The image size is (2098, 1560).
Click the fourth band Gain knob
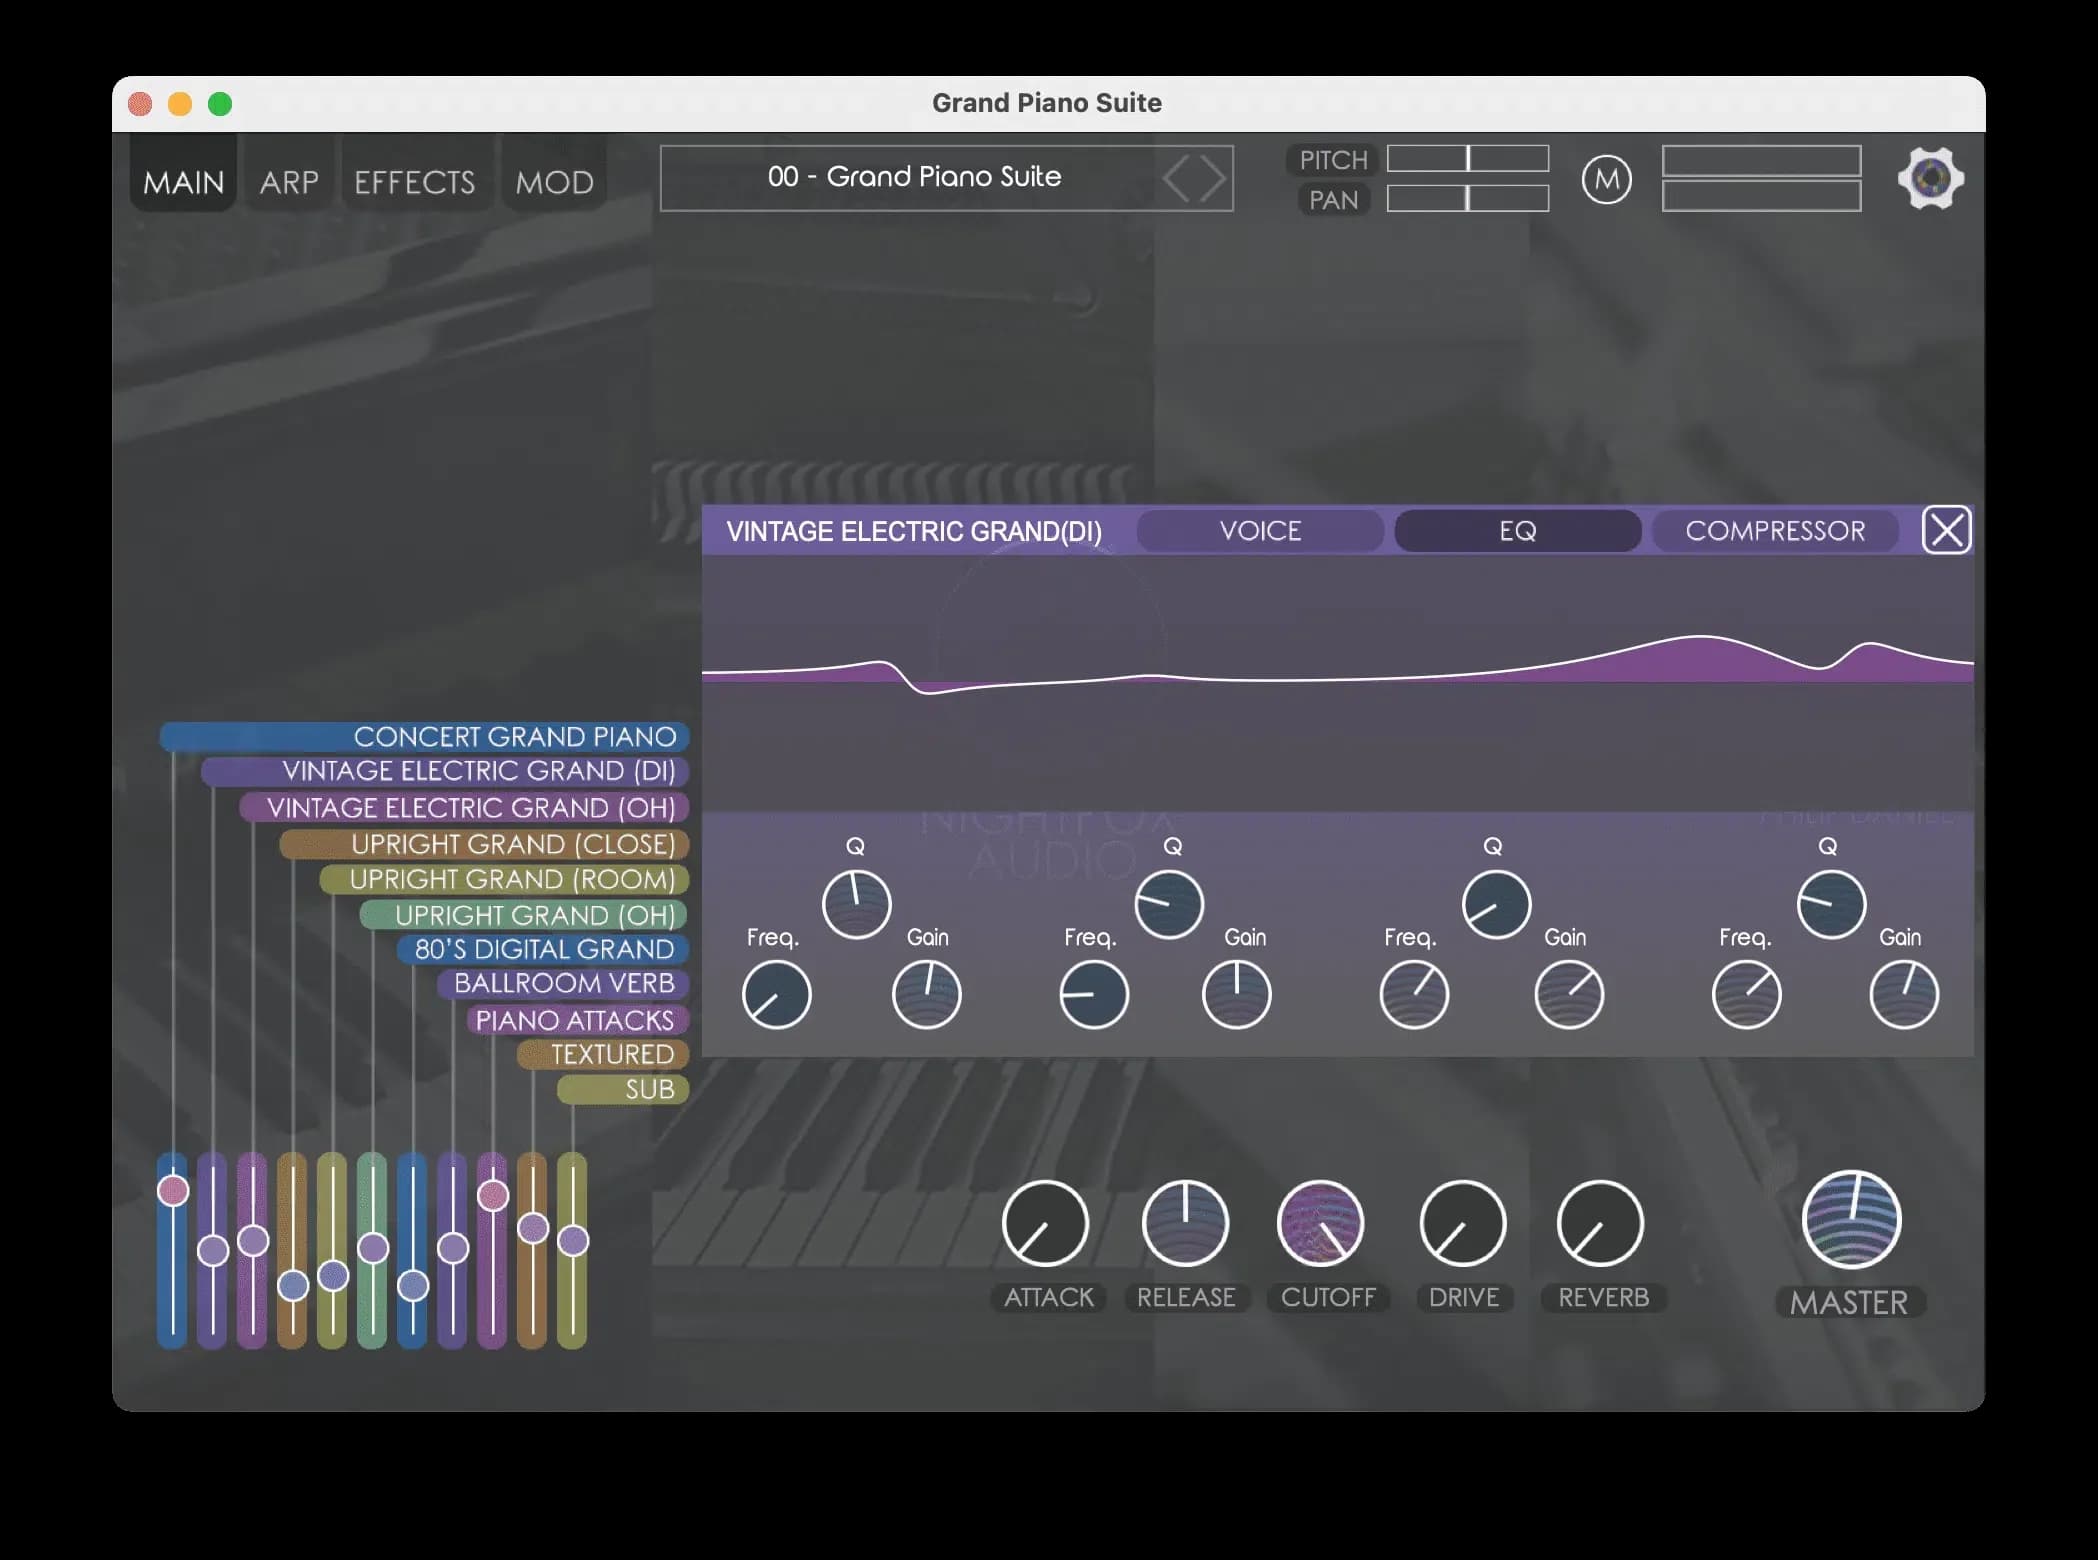1903,994
